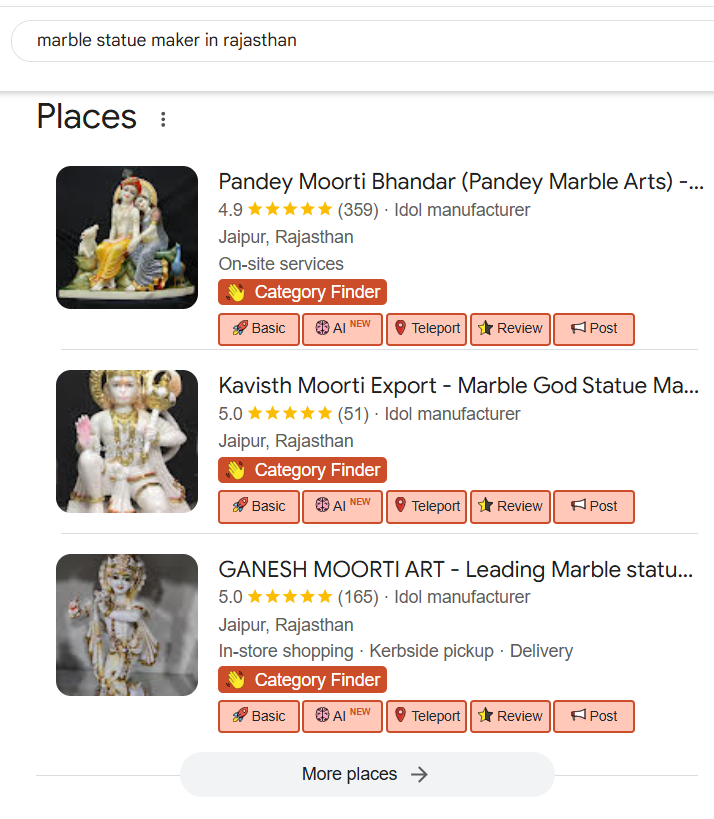Image resolution: width=714 pixels, height=819 pixels.
Task: Click Teleport pin for GANESH MOORTI ART
Action: pos(427,716)
